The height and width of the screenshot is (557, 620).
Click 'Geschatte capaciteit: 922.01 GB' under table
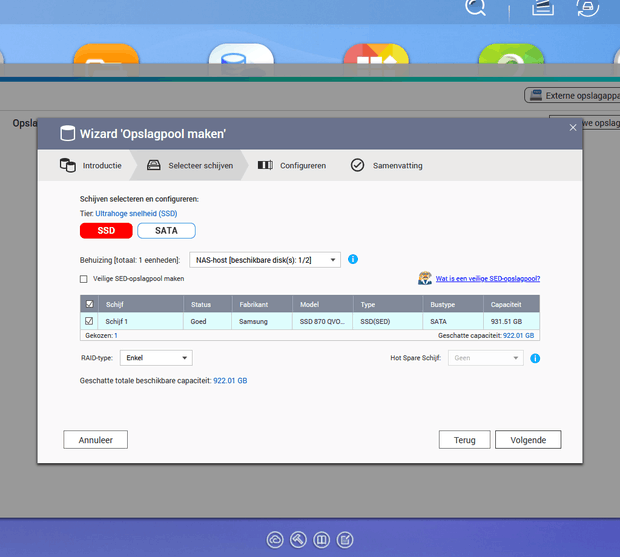click(x=486, y=335)
